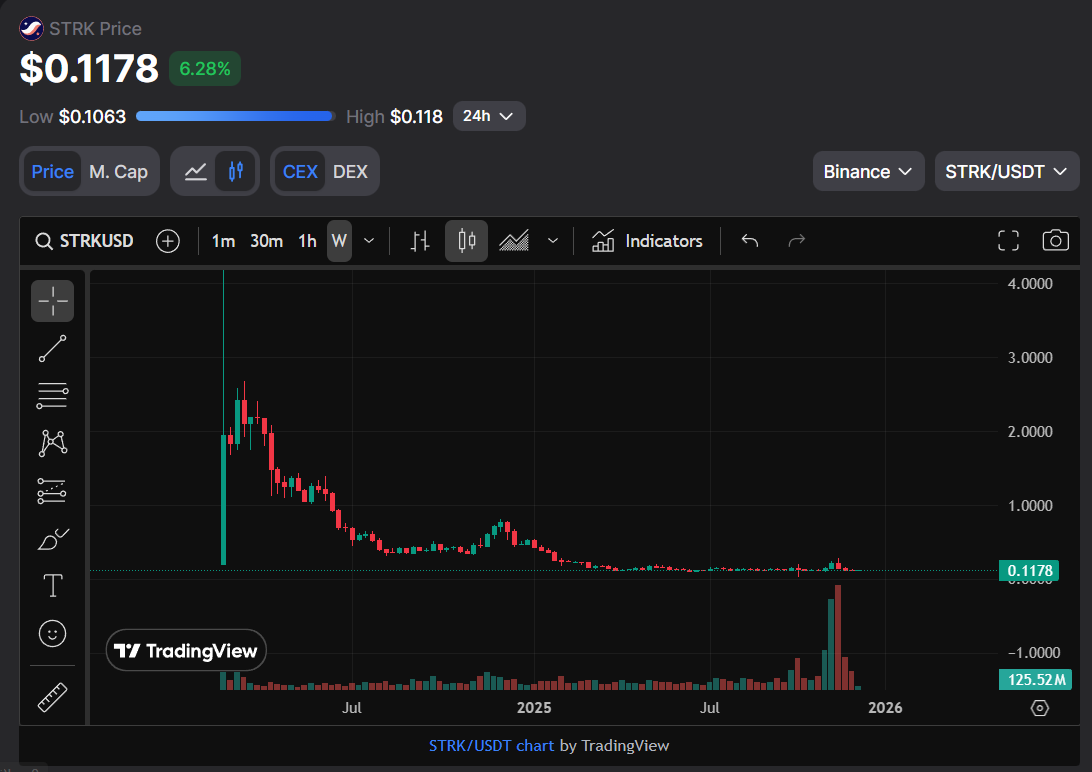Open the Indicators menu
The width and height of the screenshot is (1092, 772).
647,241
